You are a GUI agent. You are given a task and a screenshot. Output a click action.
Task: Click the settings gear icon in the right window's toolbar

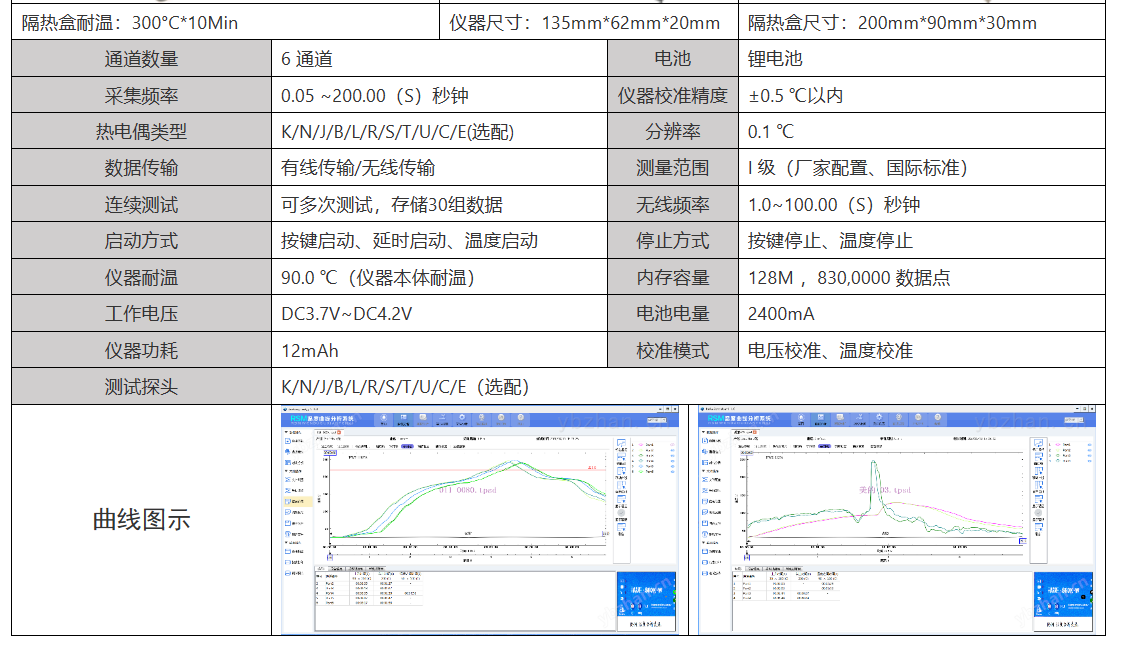[x=879, y=417]
